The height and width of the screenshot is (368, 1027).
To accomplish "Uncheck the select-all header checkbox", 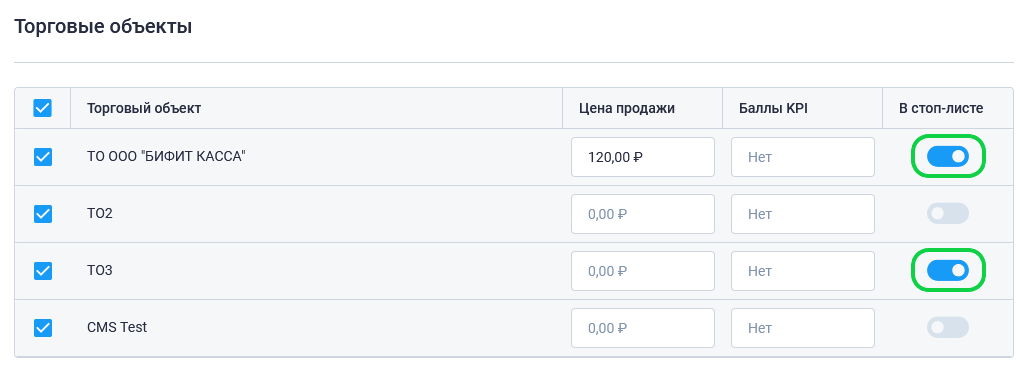I will coord(43,108).
